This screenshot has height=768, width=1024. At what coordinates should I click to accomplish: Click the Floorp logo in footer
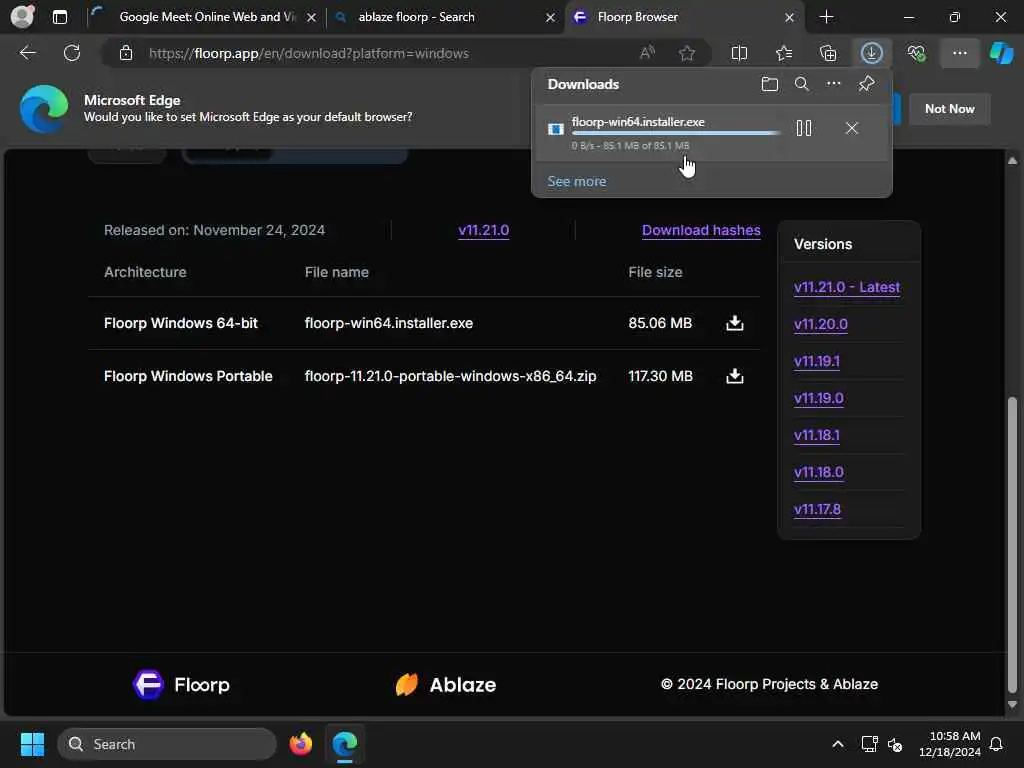[182, 684]
